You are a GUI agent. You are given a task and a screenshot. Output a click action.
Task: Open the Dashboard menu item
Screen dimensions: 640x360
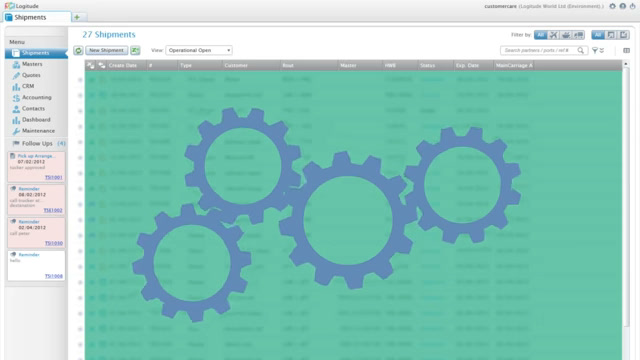36,120
